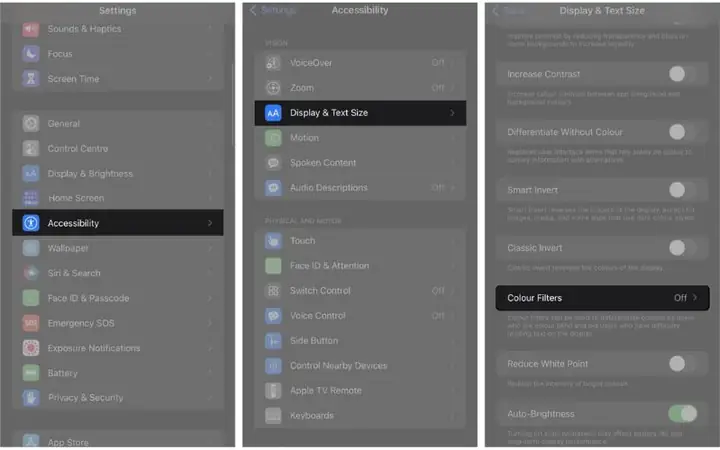The height and width of the screenshot is (450, 720).
Task: Tap the Side Button icon
Action: [x=273, y=341]
